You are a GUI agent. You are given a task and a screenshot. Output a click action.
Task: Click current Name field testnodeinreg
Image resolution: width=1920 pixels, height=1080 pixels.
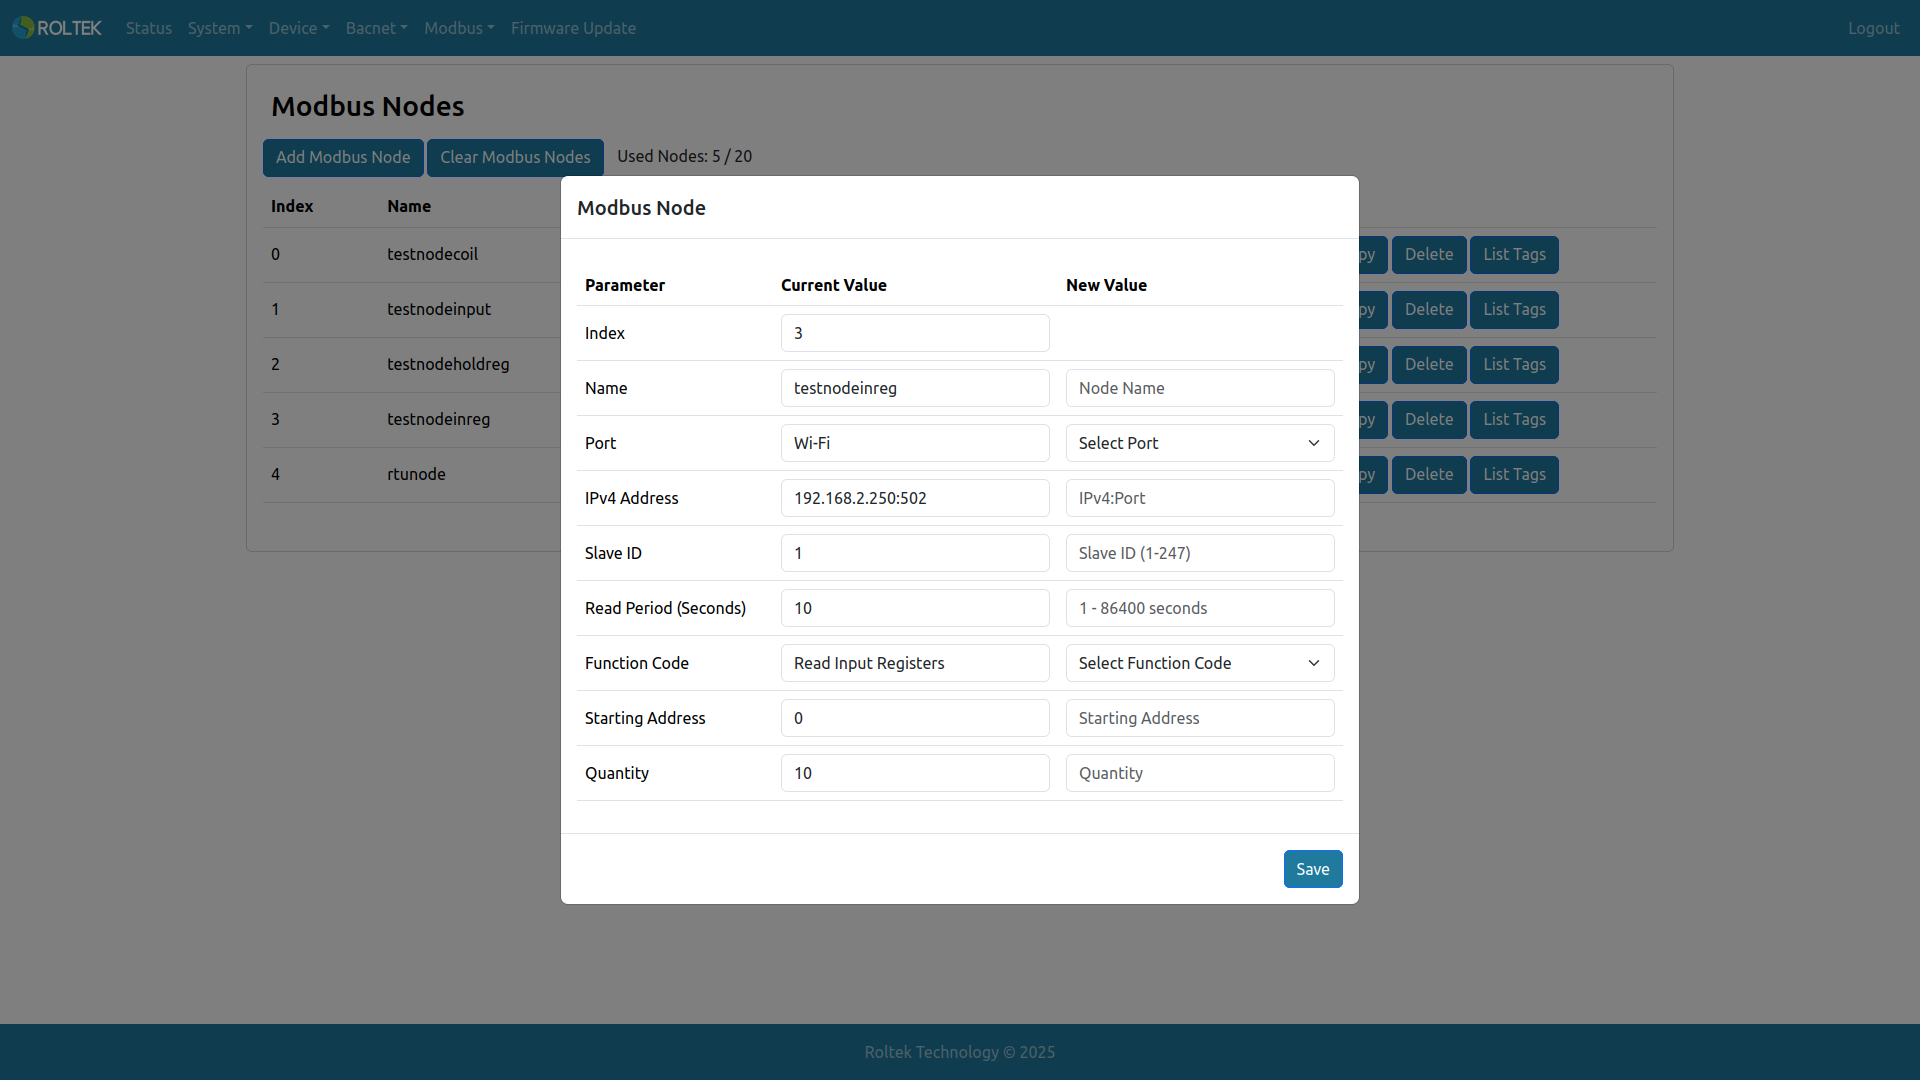[915, 388]
